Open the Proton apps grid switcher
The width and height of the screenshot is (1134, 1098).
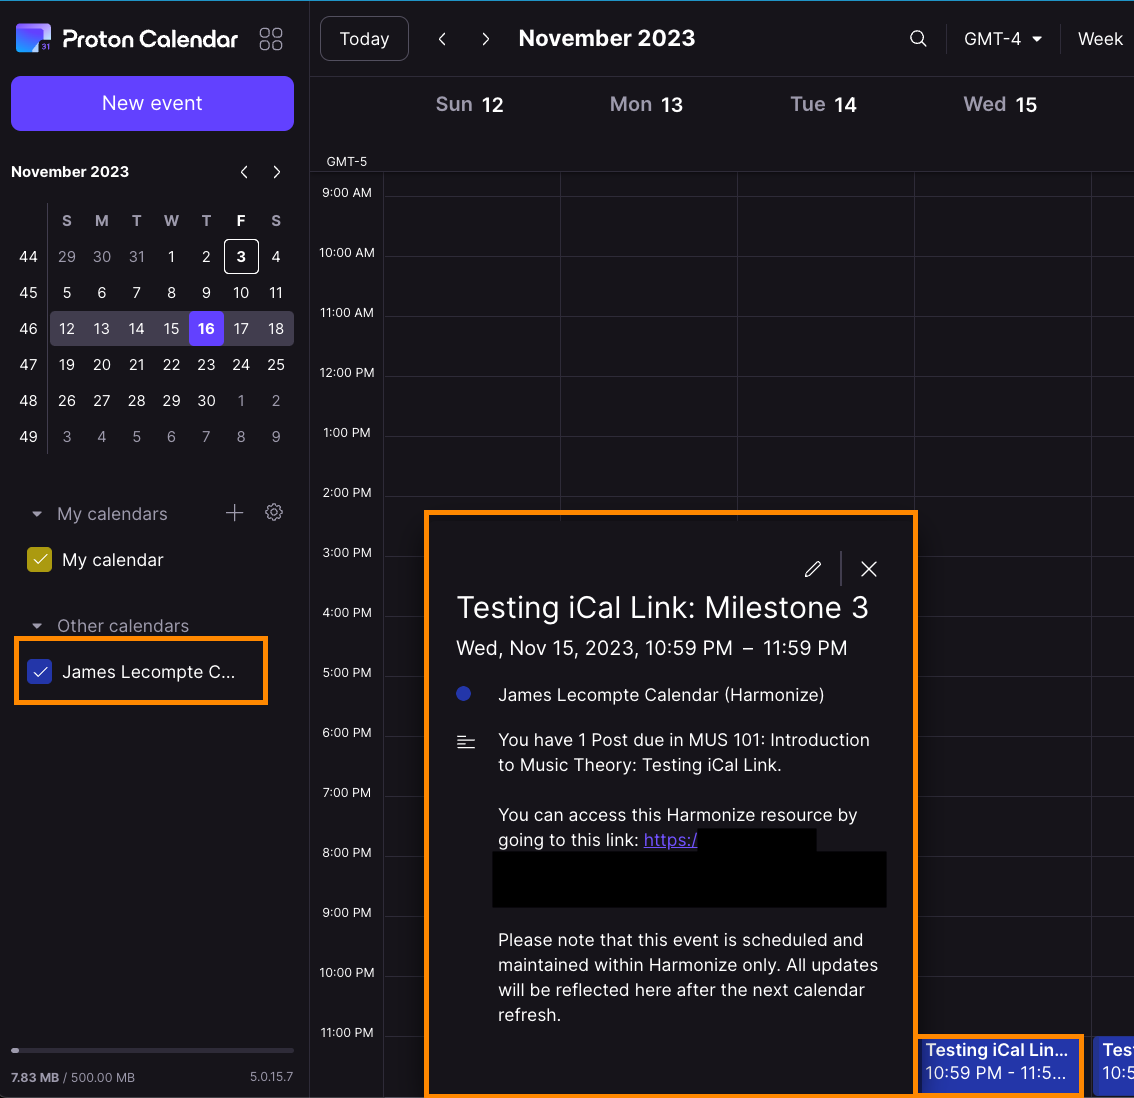pyautogui.click(x=270, y=39)
